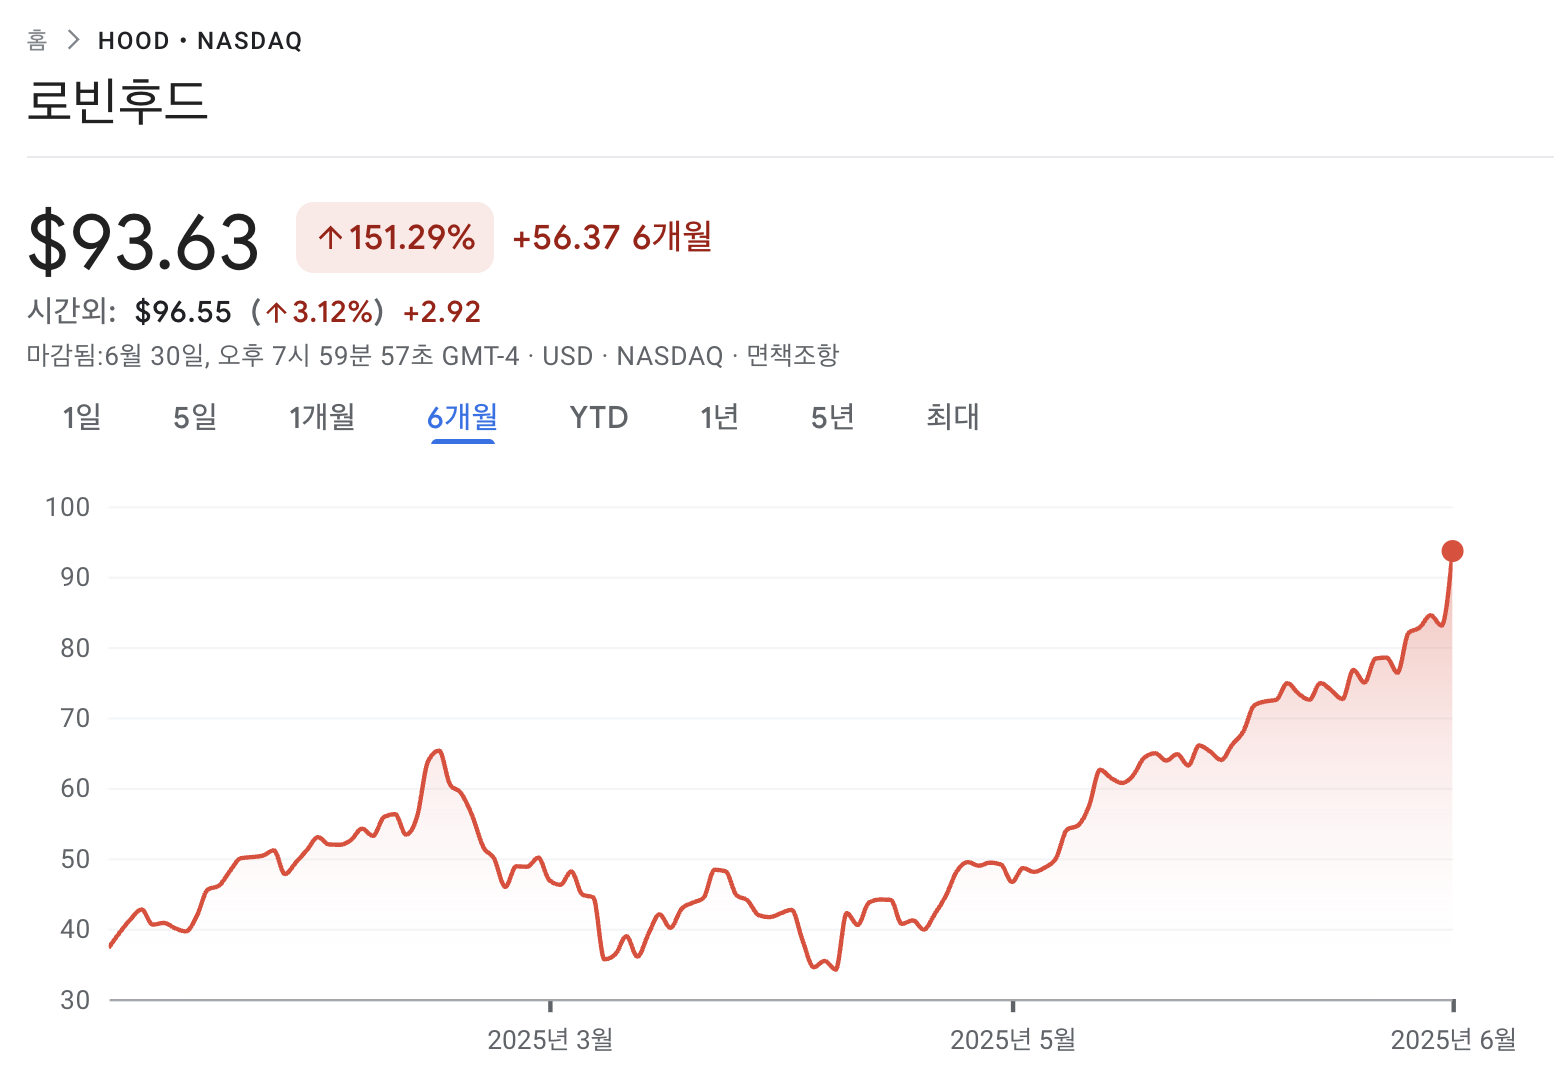1554x1076 pixels.
Task: Click the HOOD • NASDAQ ticker label
Action: (x=200, y=41)
